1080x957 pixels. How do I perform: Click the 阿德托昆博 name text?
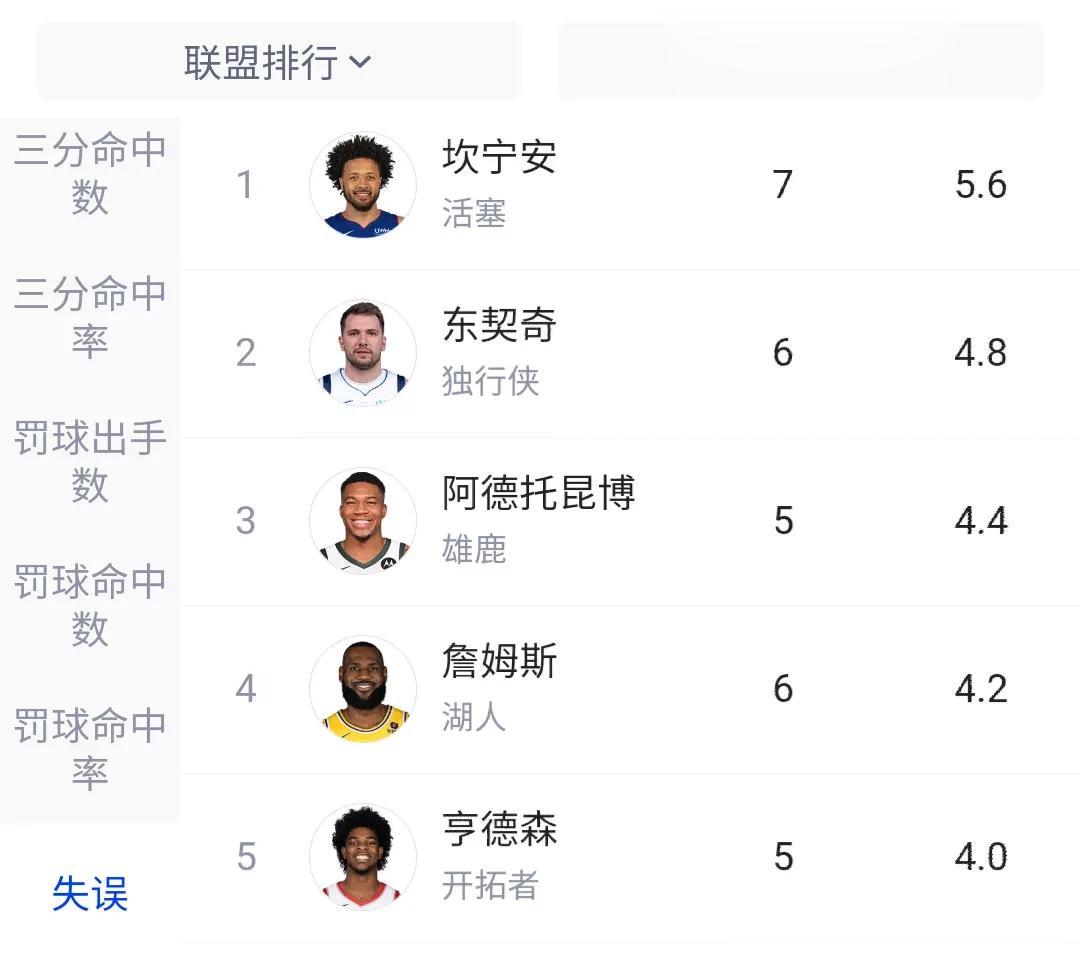[x=539, y=493]
